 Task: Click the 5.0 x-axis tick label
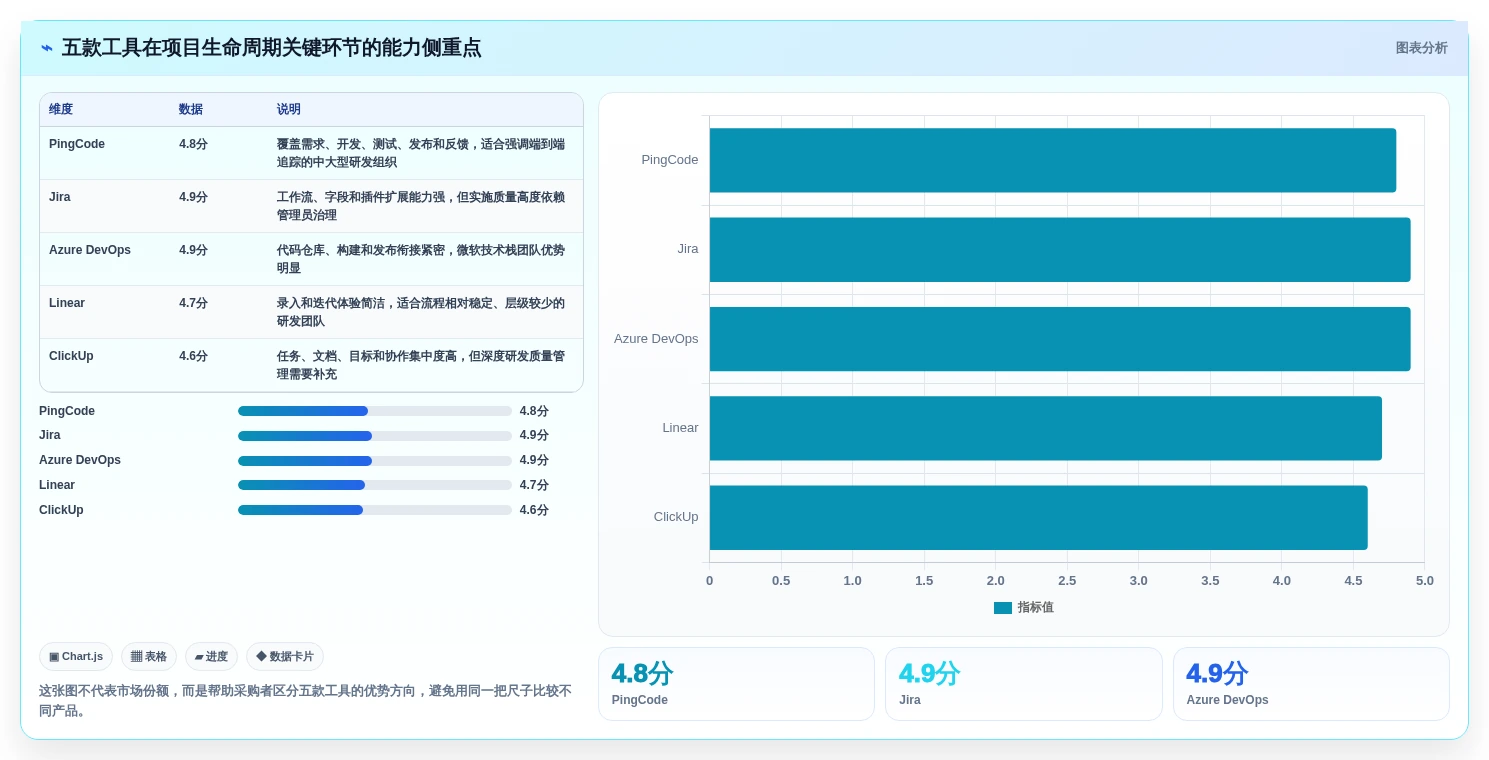[1424, 581]
